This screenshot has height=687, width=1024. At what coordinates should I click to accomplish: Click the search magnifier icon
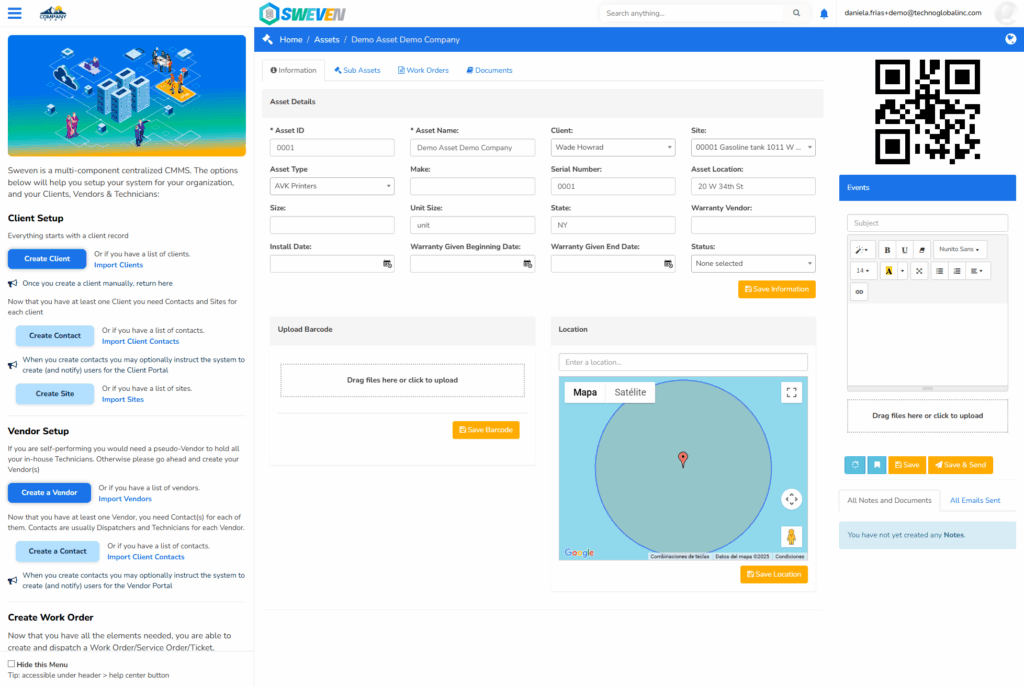coord(796,13)
